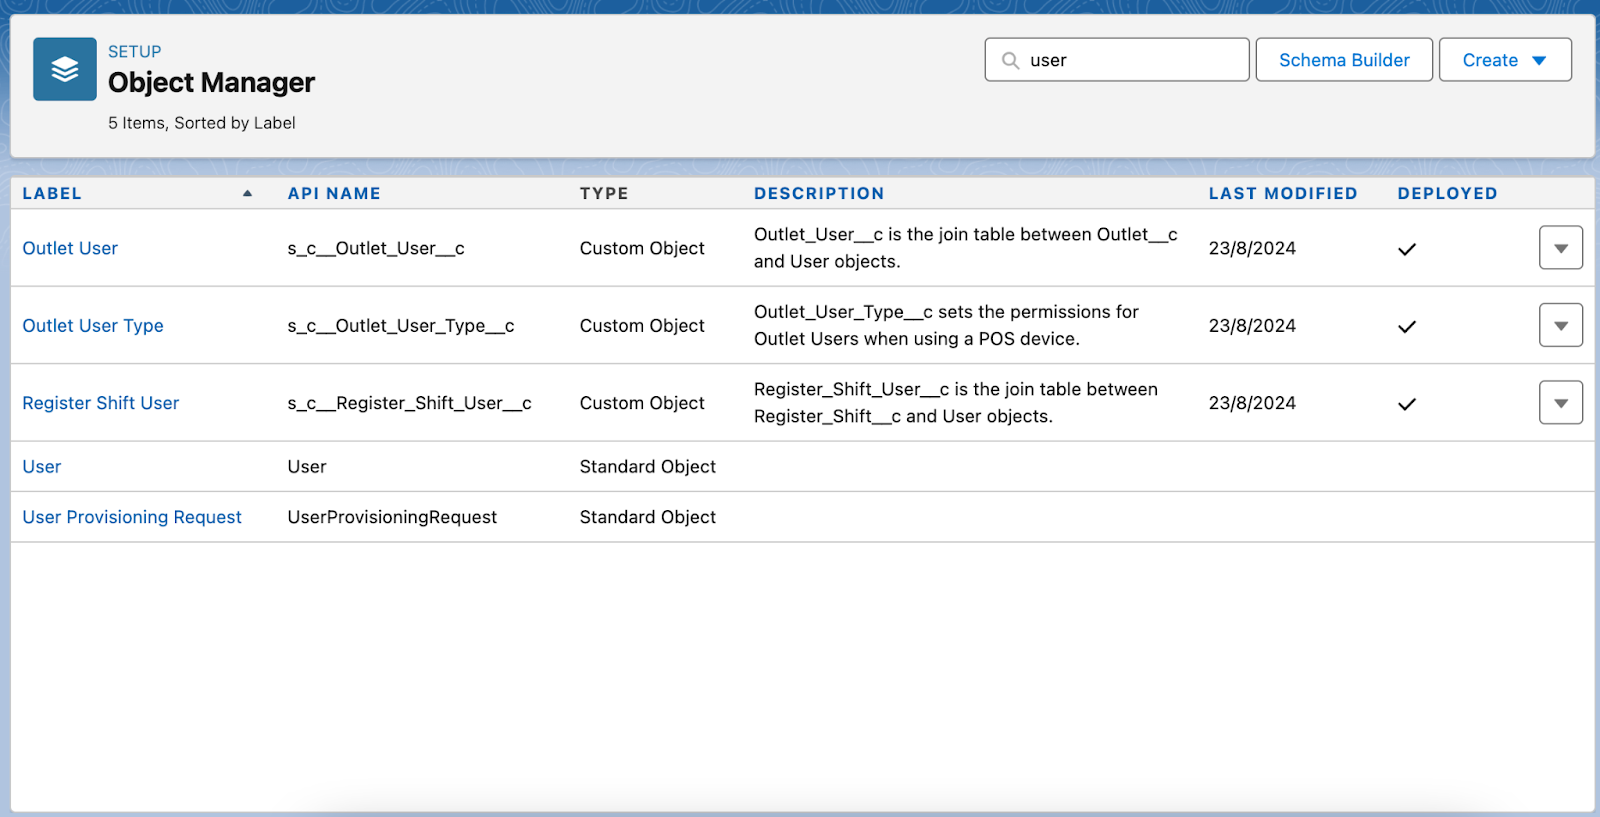Click the Type column header
The height and width of the screenshot is (817, 1600).
click(x=604, y=193)
